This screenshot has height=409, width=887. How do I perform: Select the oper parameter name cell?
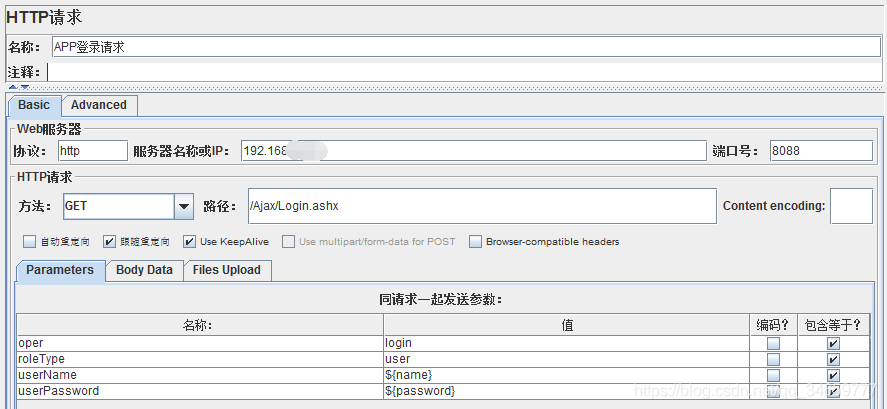tap(200, 343)
